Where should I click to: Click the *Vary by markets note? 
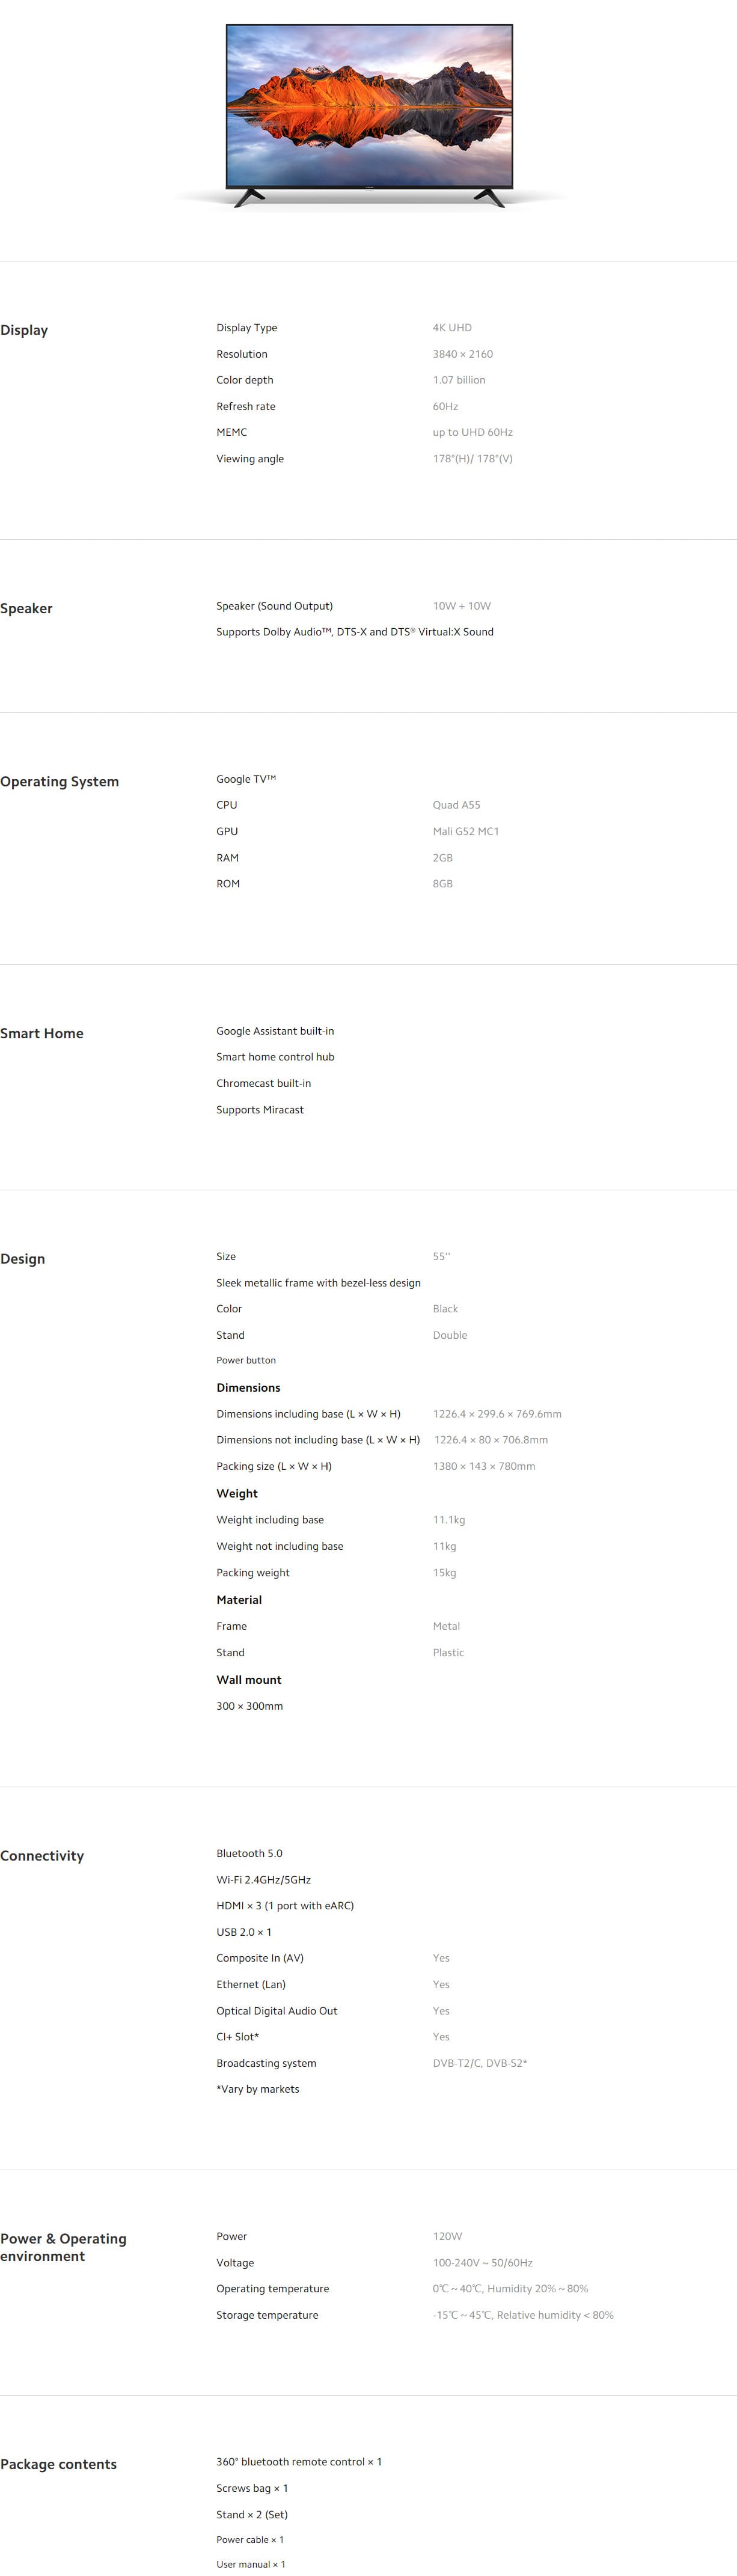257,2089
